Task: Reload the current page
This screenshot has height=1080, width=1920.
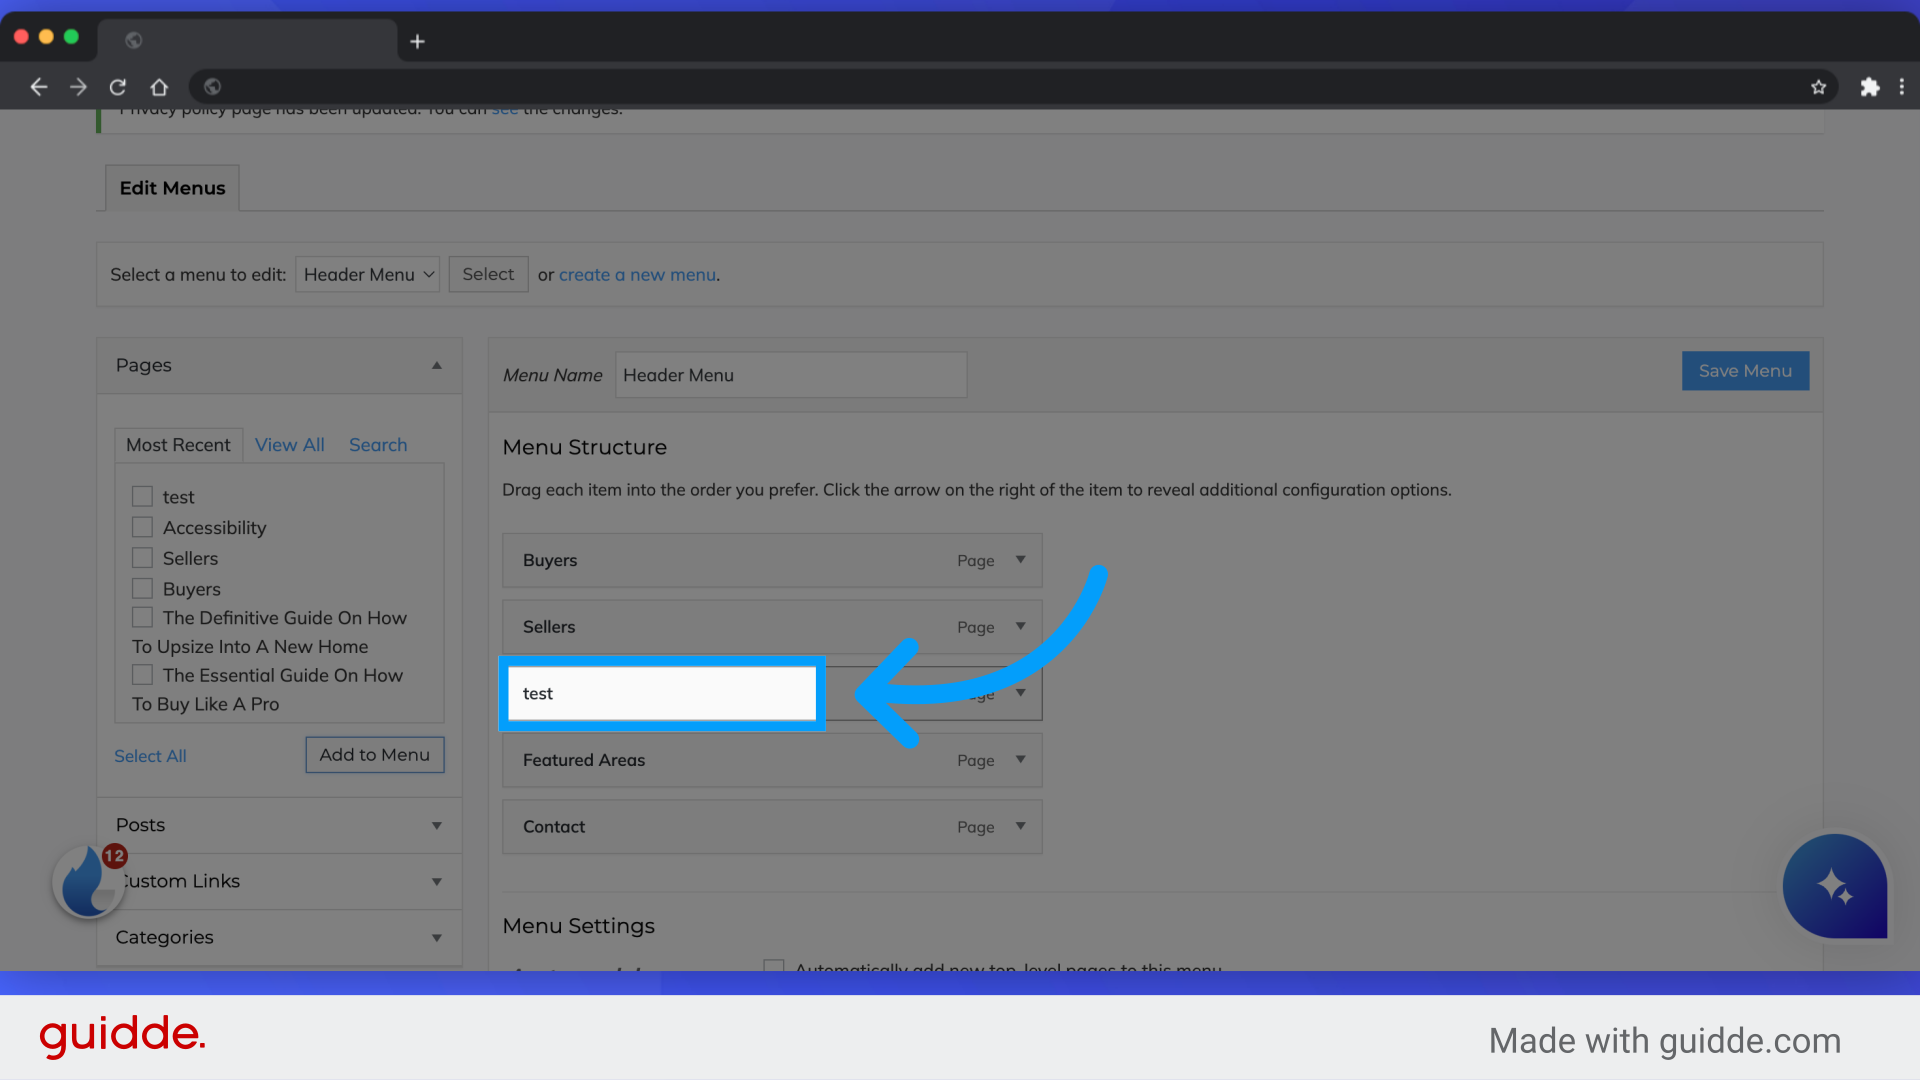Action: coord(118,87)
